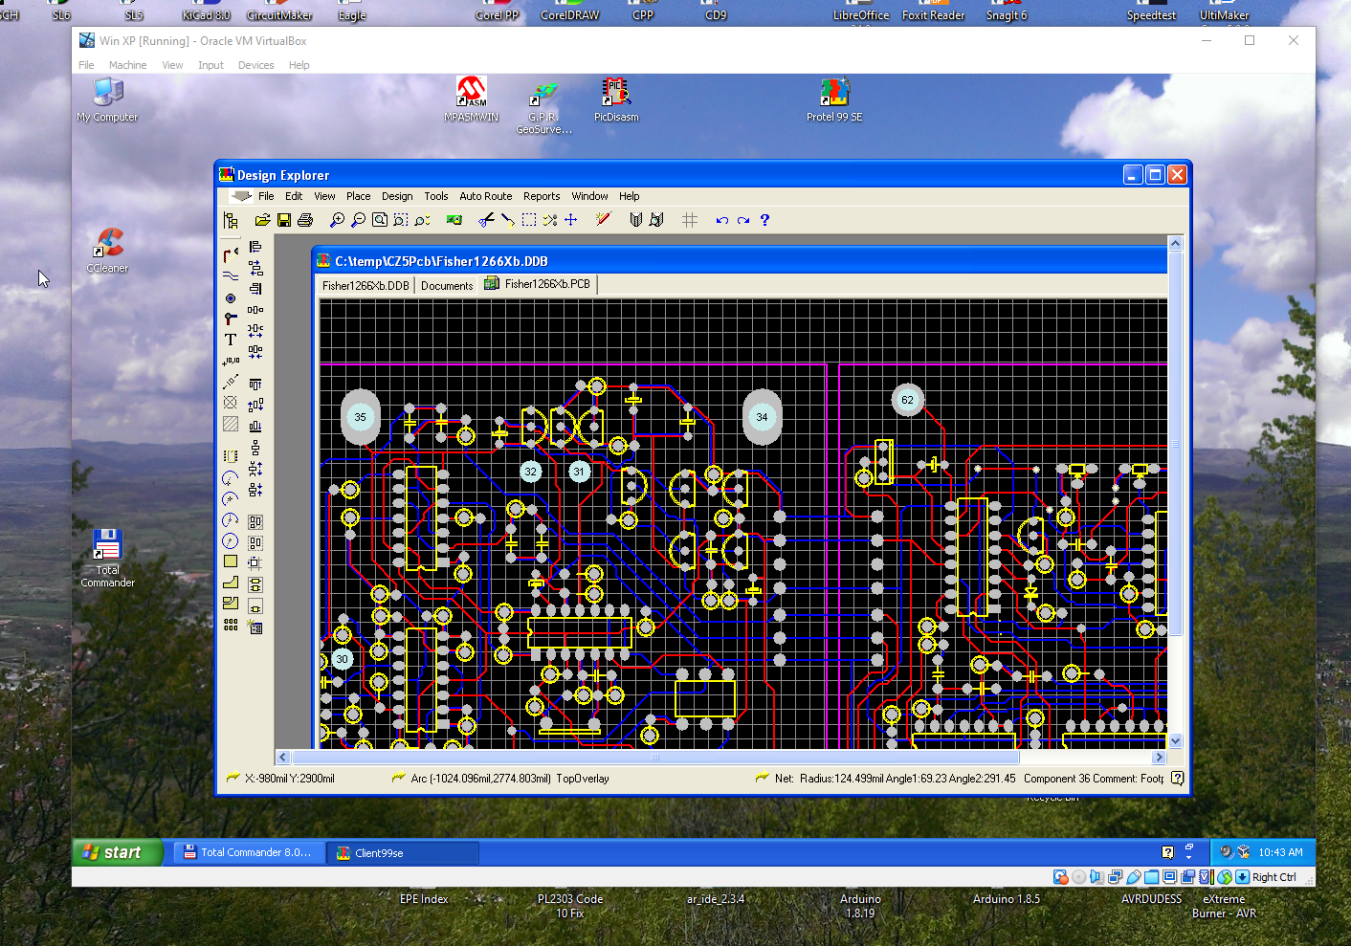Select the place string T tool
The width and height of the screenshot is (1351, 946).
(230, 340)
